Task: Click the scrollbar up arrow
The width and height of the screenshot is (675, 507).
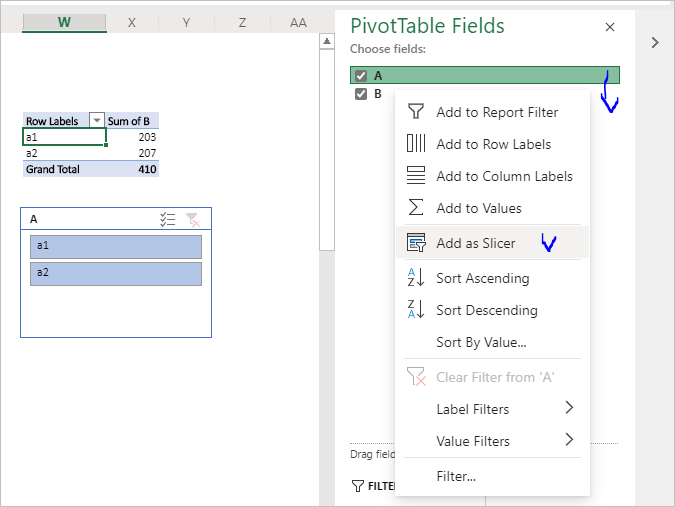Action: pyautogui.click(x=326, y=42)
